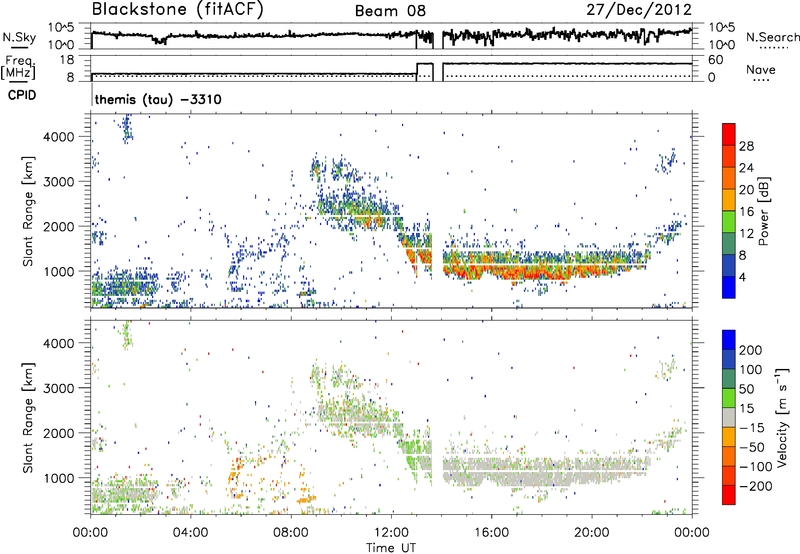The image size is (800, 554).
Task: Click the "12" Power colorbar value
Action: pyautogui.click(x=746, y=234)
